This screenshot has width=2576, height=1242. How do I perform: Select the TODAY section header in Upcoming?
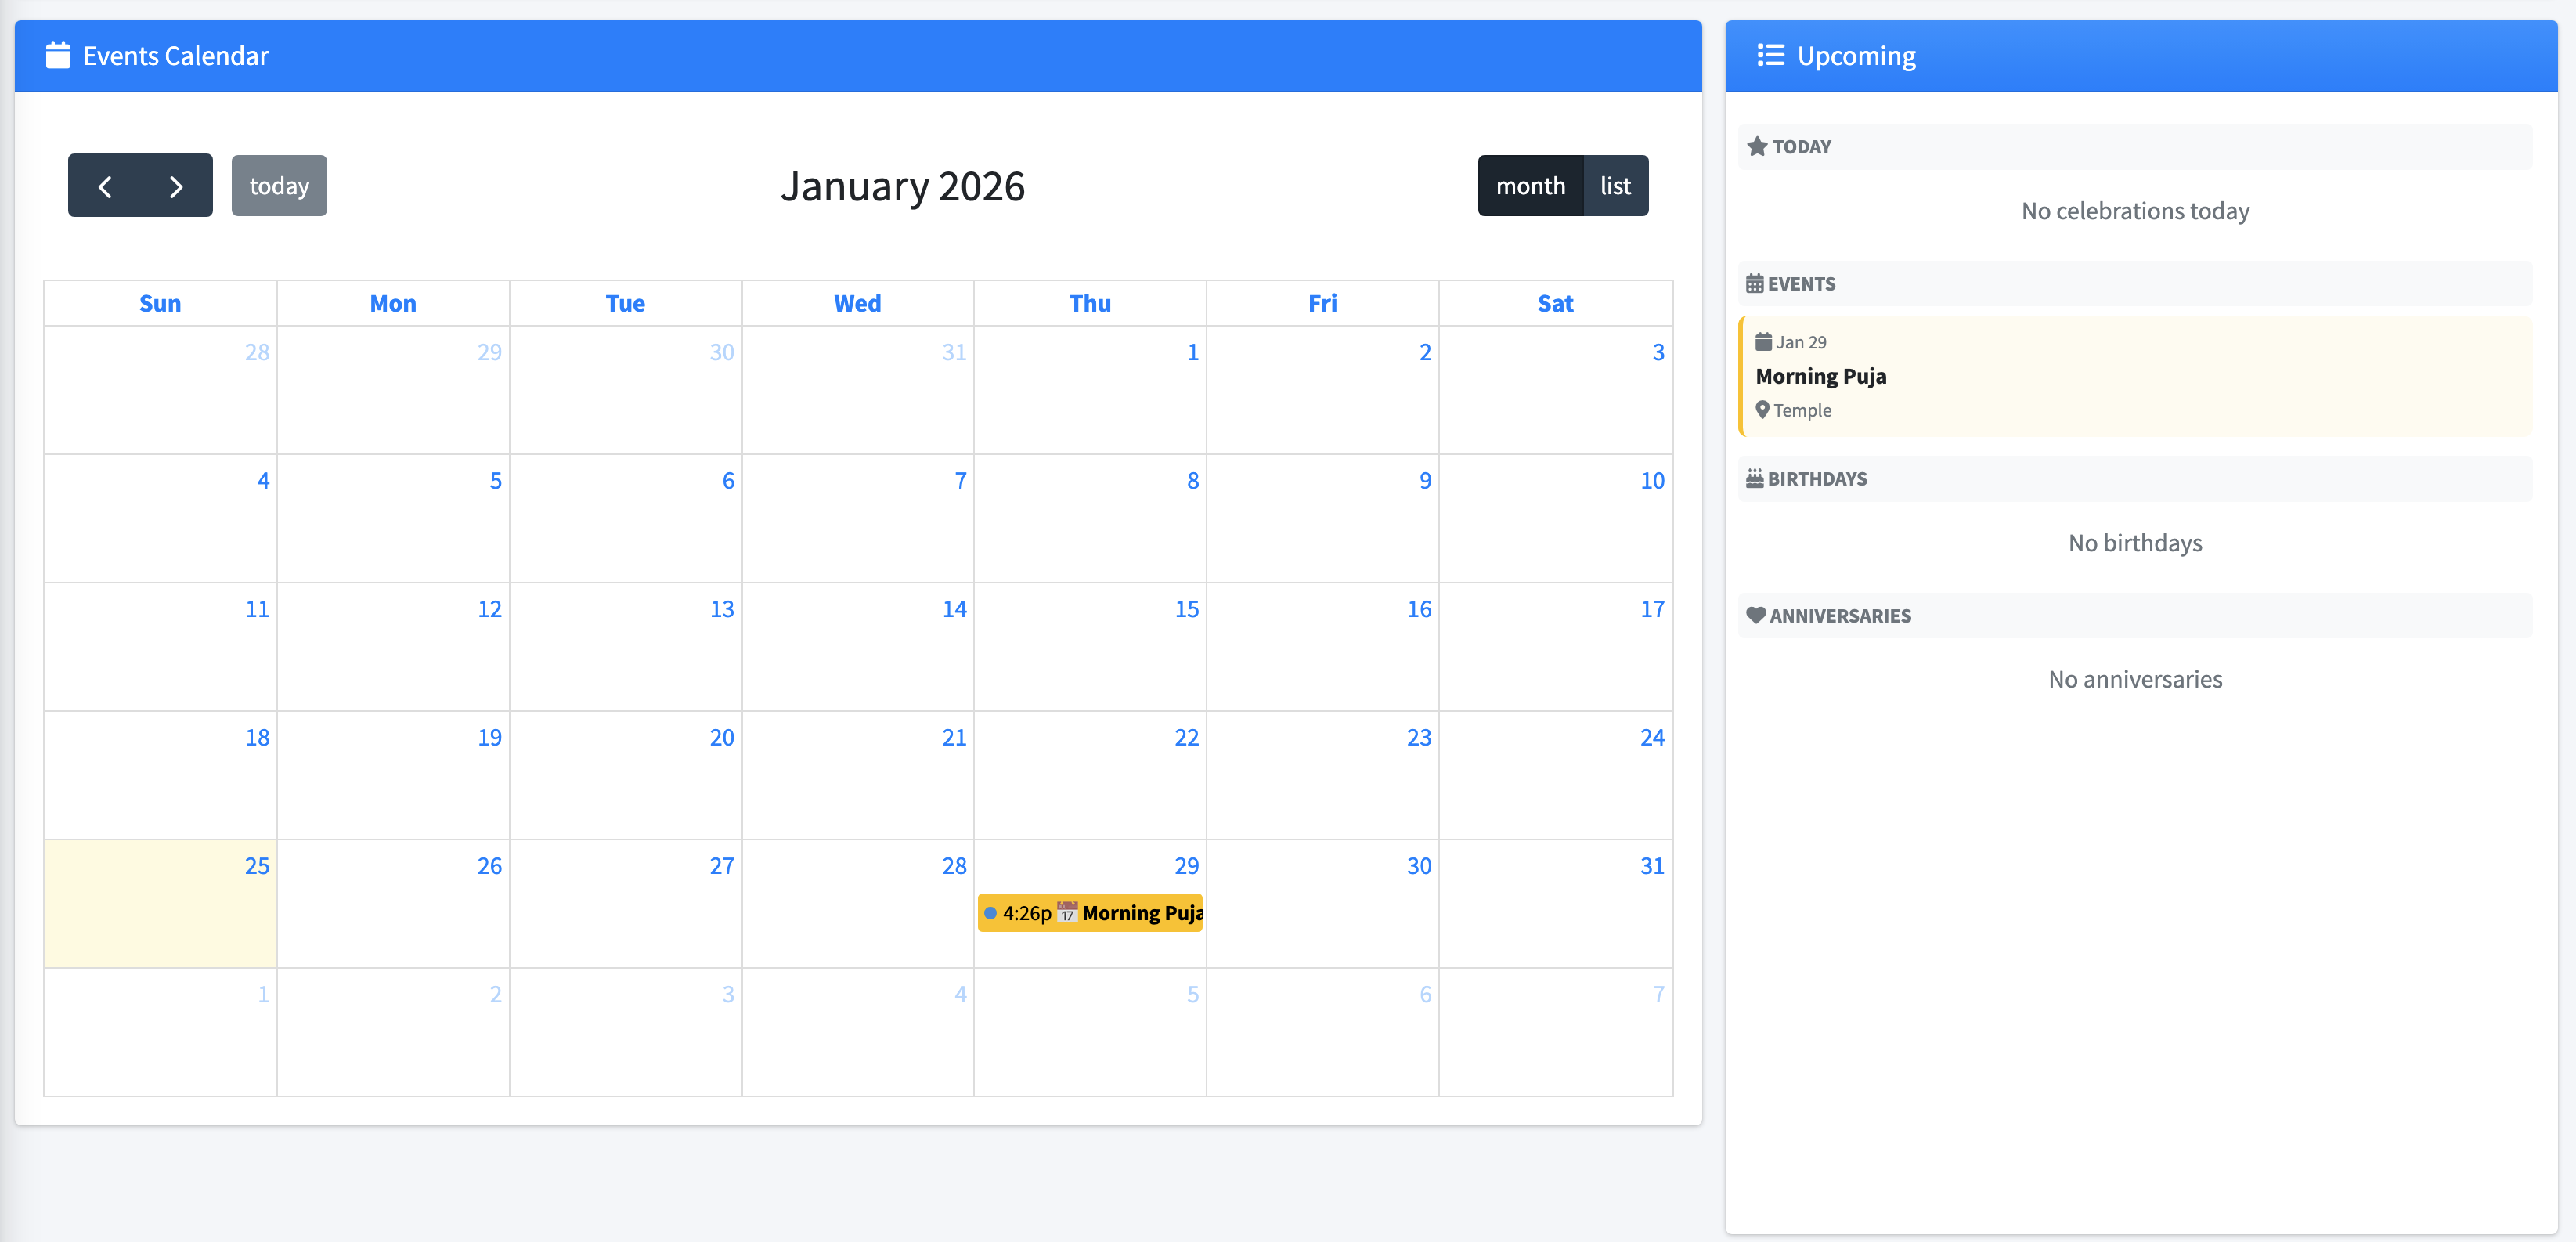[x=2135, y=146]
